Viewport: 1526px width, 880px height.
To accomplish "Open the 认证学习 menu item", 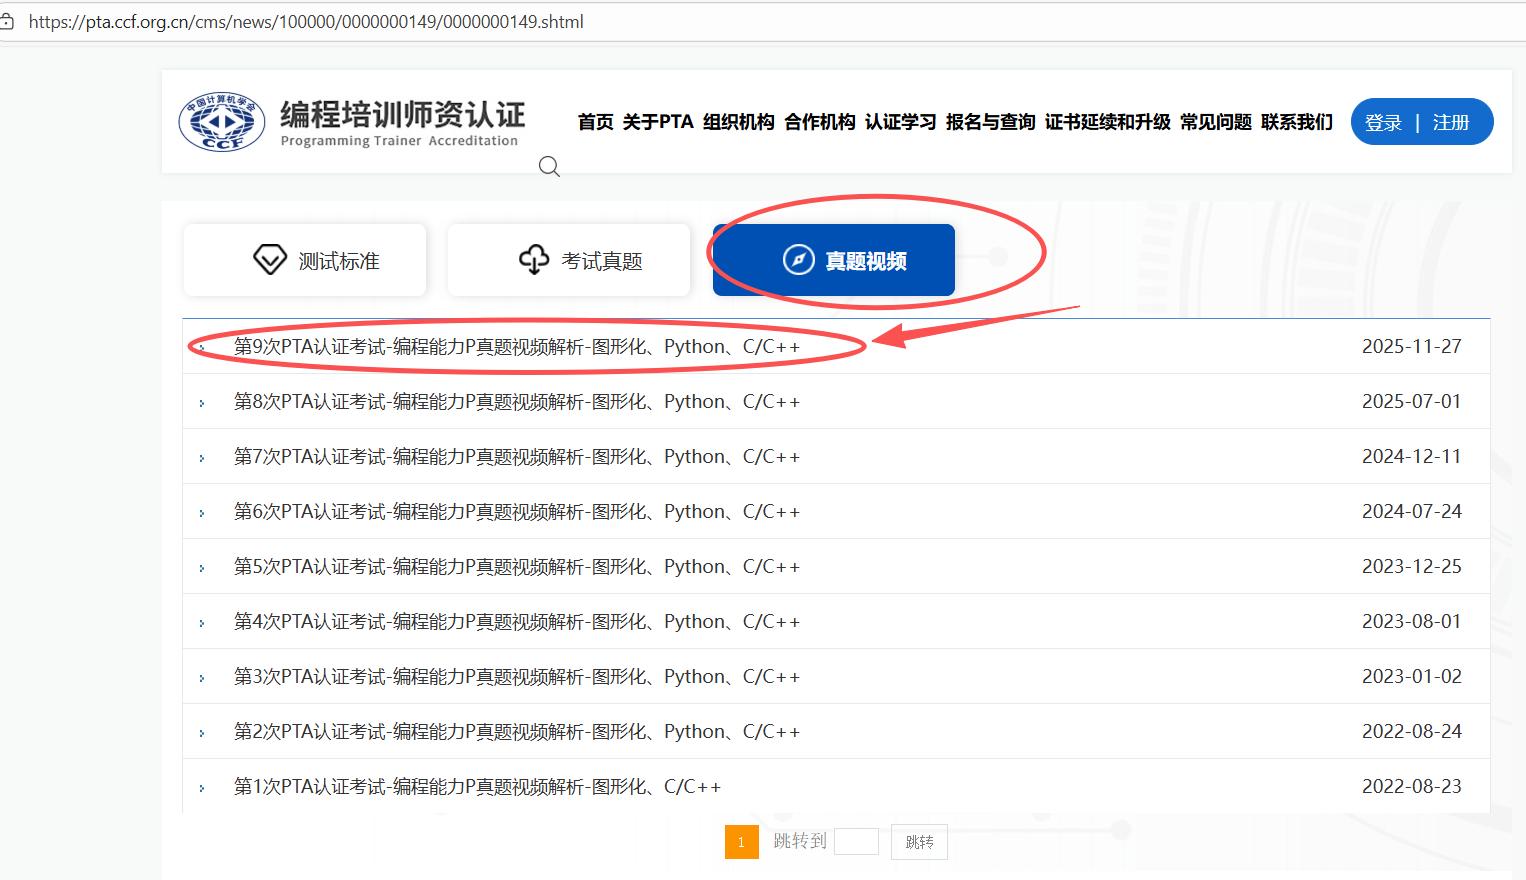I will [900, 122].
